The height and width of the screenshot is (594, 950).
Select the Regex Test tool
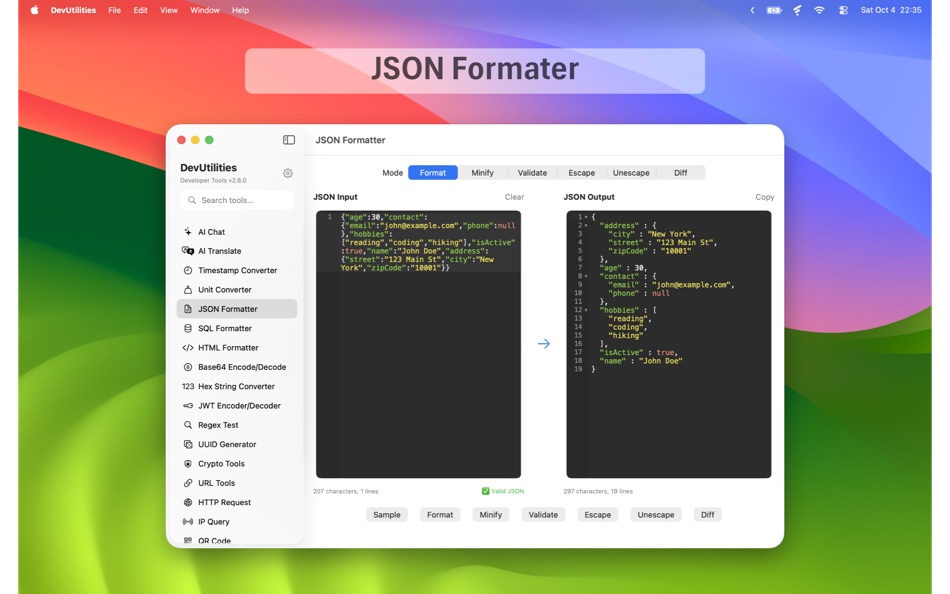point(237,425)
